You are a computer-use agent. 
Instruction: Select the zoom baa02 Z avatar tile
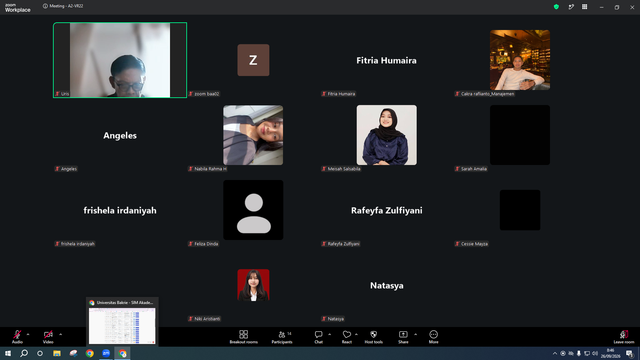pos(253,60)
